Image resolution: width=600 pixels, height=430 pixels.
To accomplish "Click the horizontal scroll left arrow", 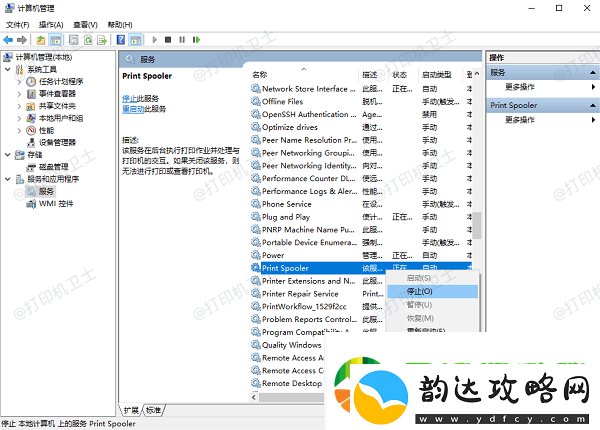I will pos(254,398).
